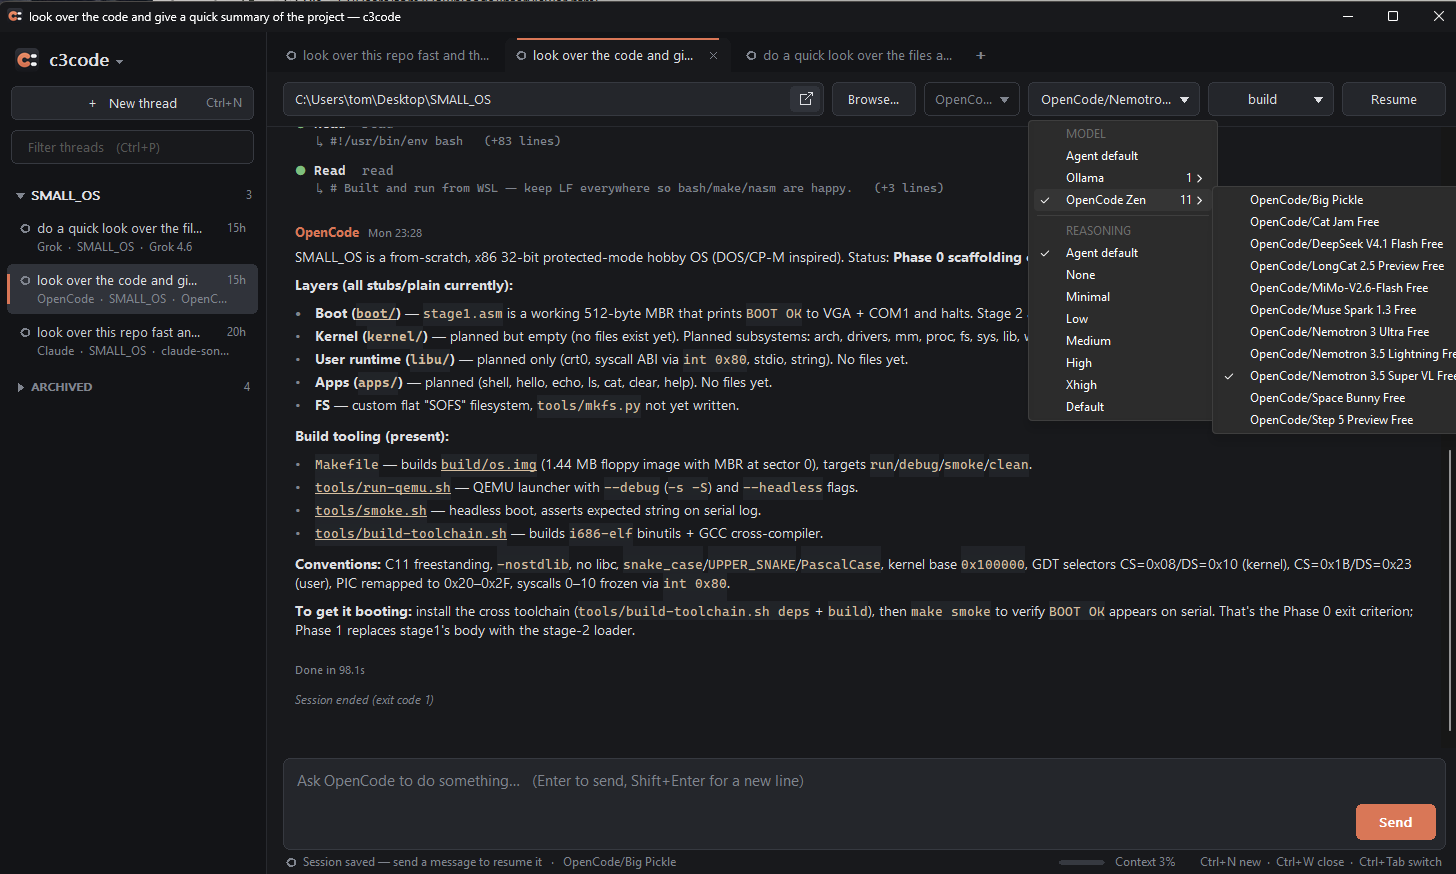Click the c3code logo icon in sidebar
1456x874 pixels.
[28, 60]
